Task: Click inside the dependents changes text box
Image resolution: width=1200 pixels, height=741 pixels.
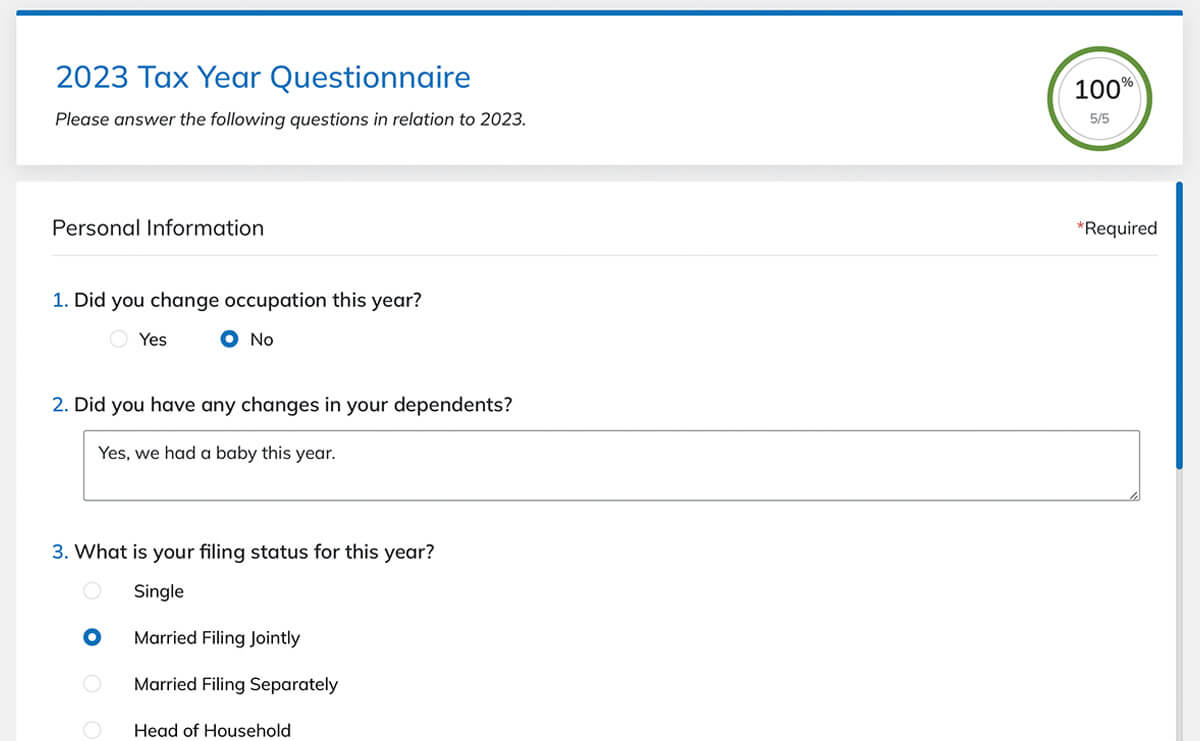Action: coord(610,465)
